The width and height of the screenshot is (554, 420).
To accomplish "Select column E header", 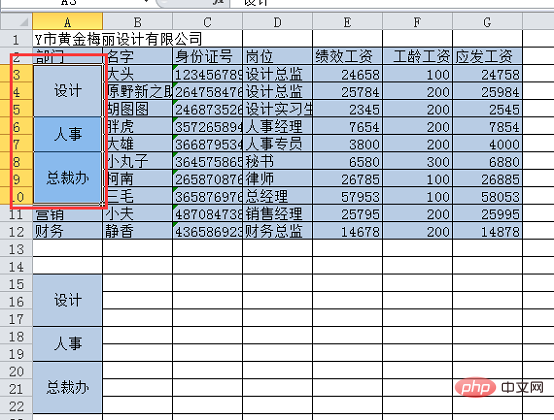I will 347,22.
